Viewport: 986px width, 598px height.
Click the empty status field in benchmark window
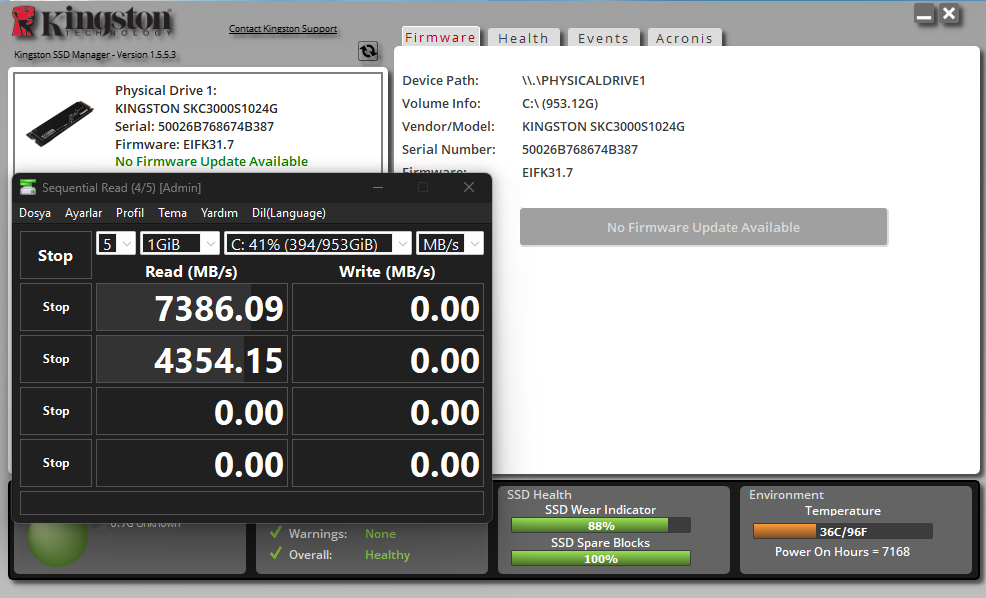(252, 503)
